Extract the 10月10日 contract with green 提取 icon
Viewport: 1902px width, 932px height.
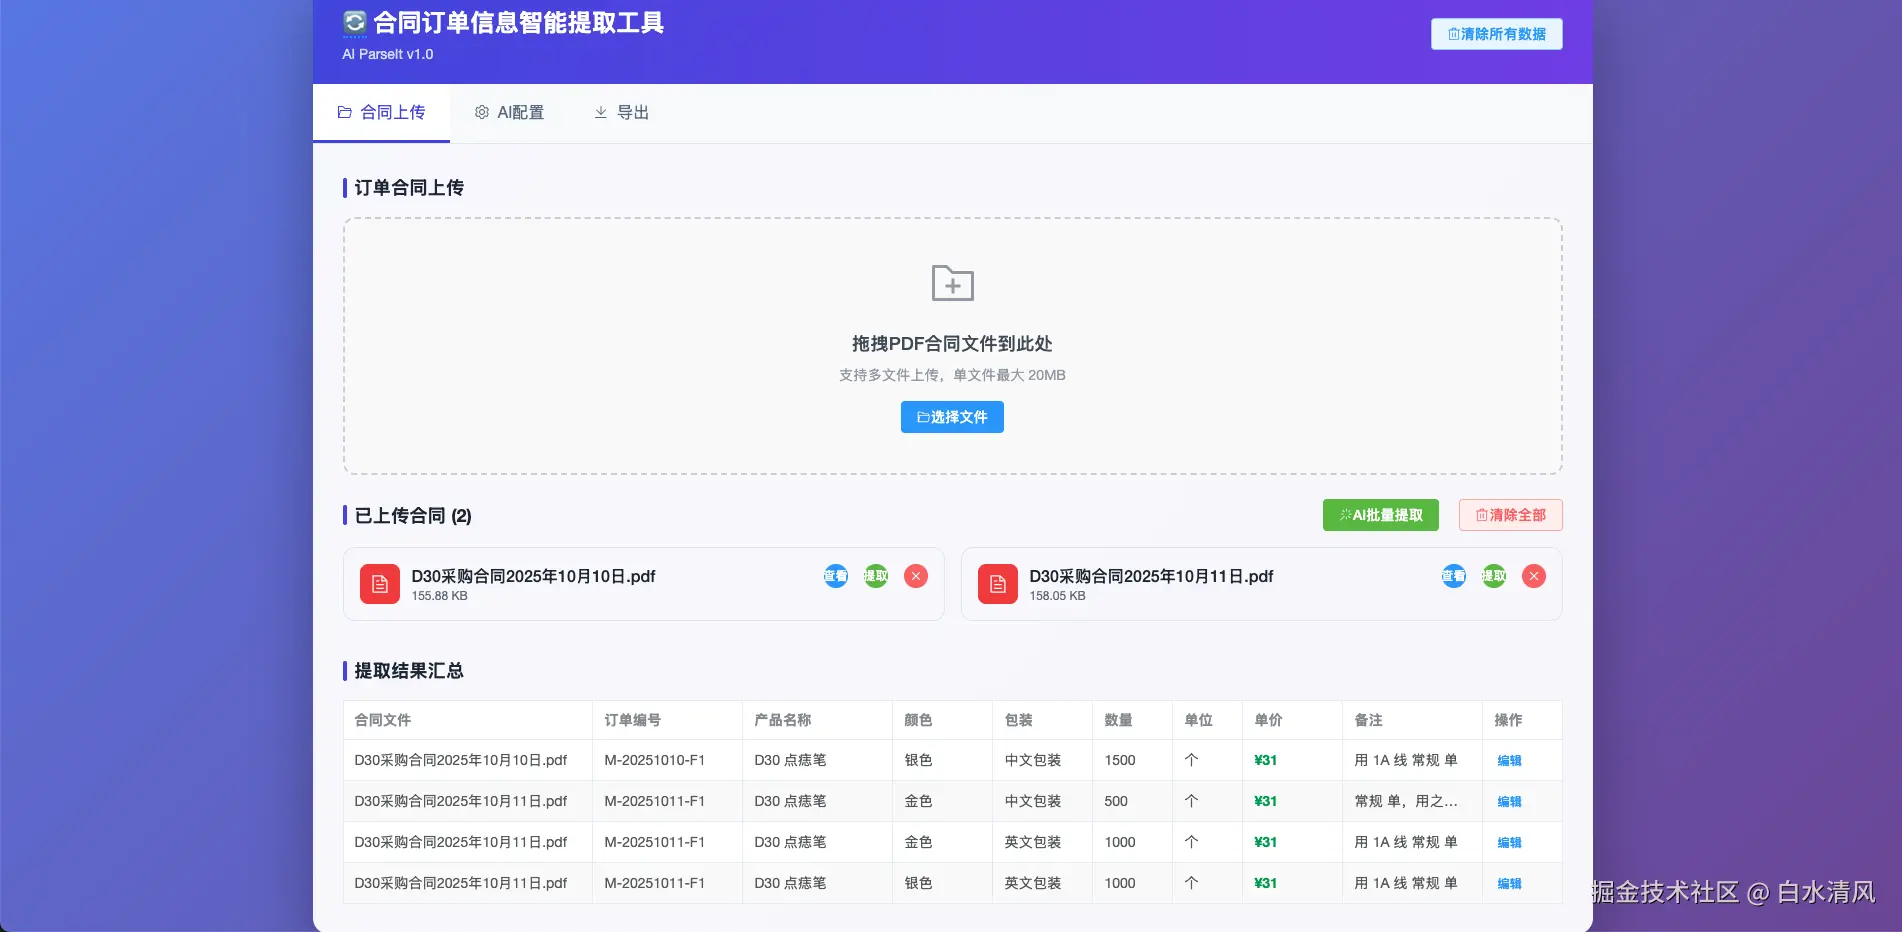tap(876, 576)
